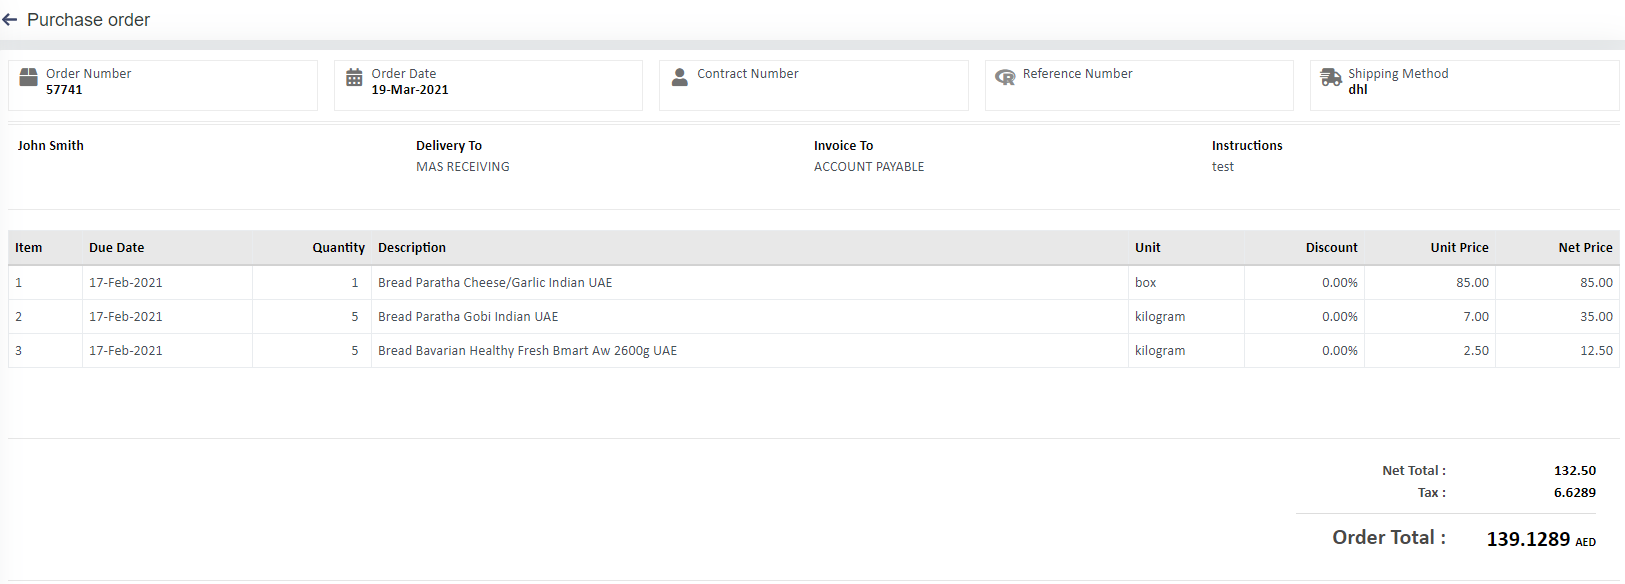The image size is (1625, 584).
Task: Click the Invoice To heading
Action: pyautogui.click(x=843, y=146)
